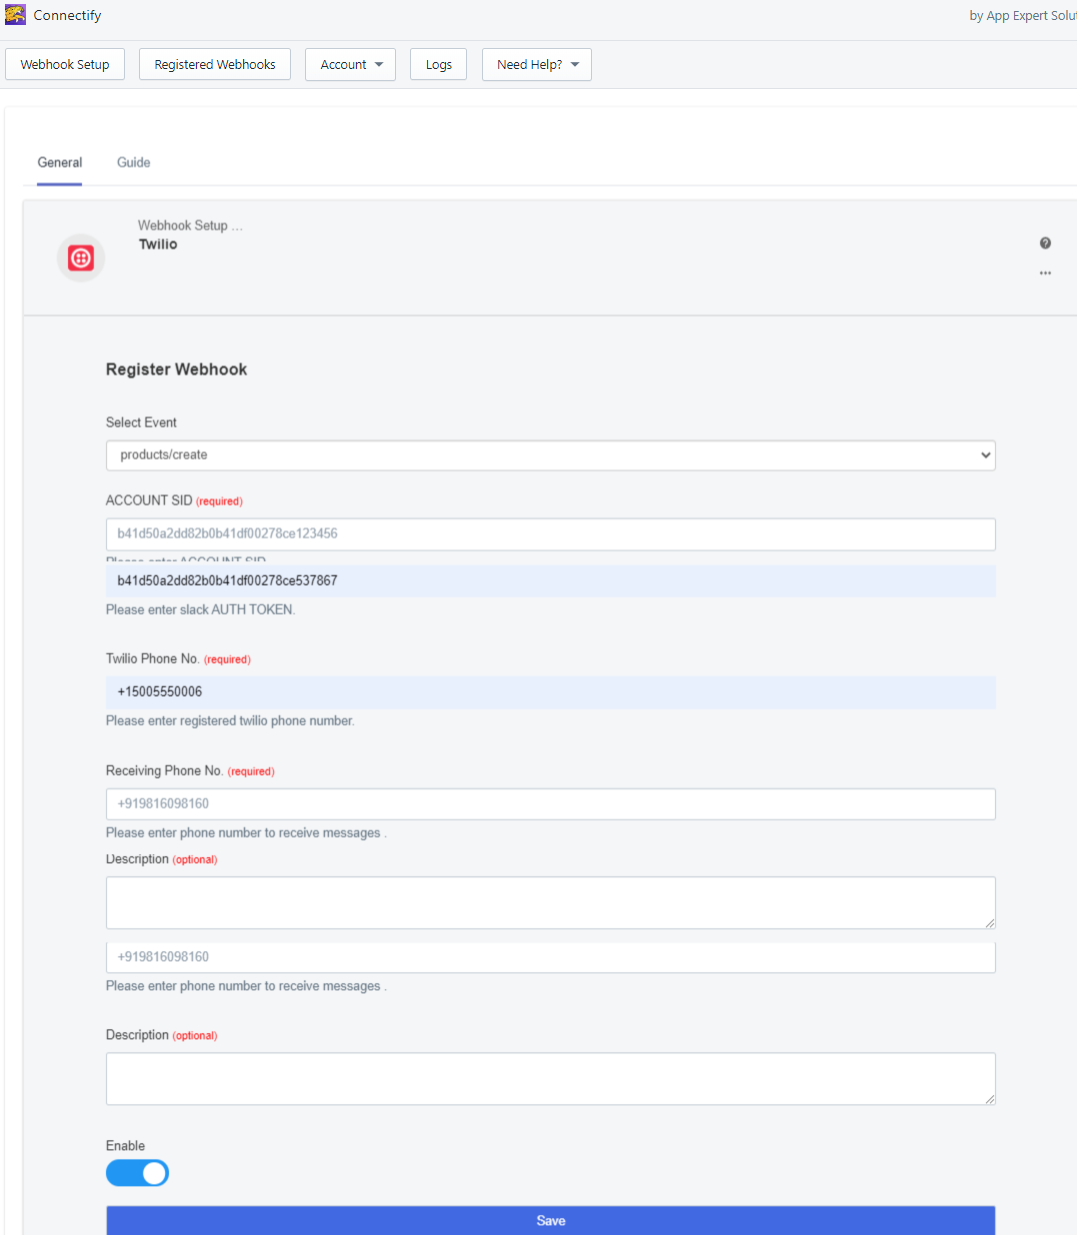View Registered Webhooks
This screenshot has width=1077, height=1235.
pyautogui.click(x=215, y=65)
